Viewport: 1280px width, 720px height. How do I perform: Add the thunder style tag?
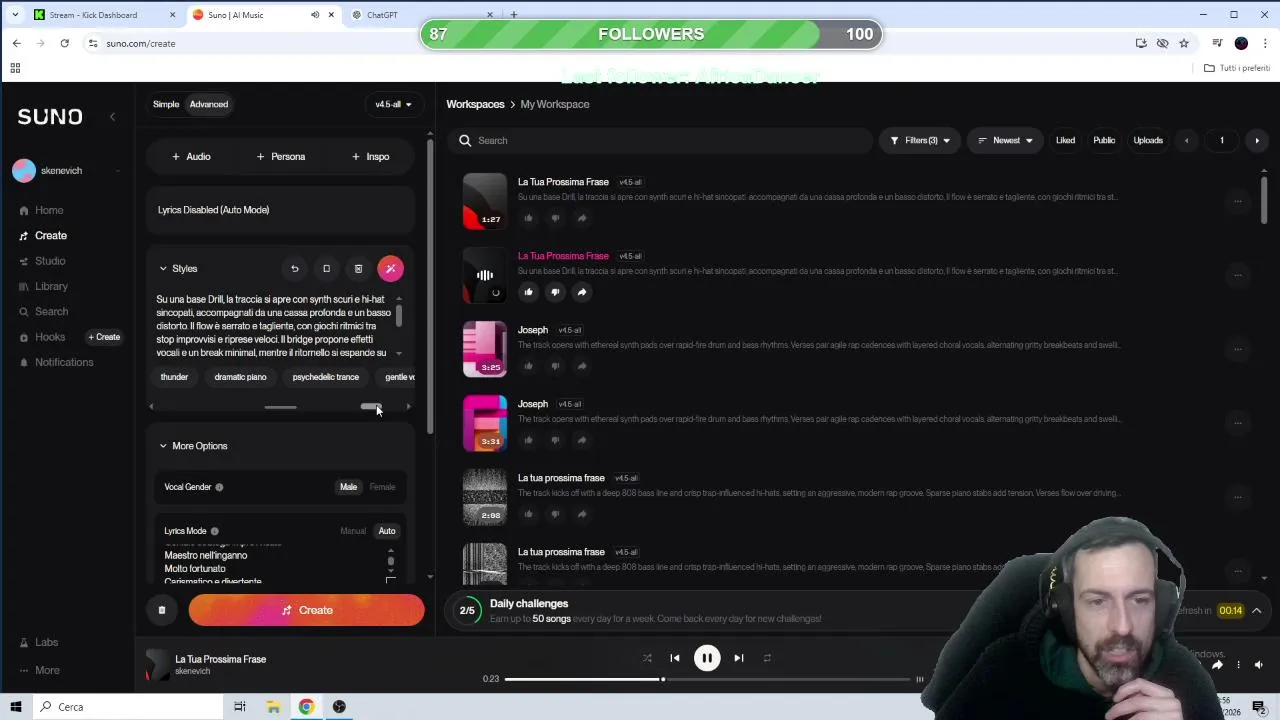pyautogui.click(x=174, y=377)
